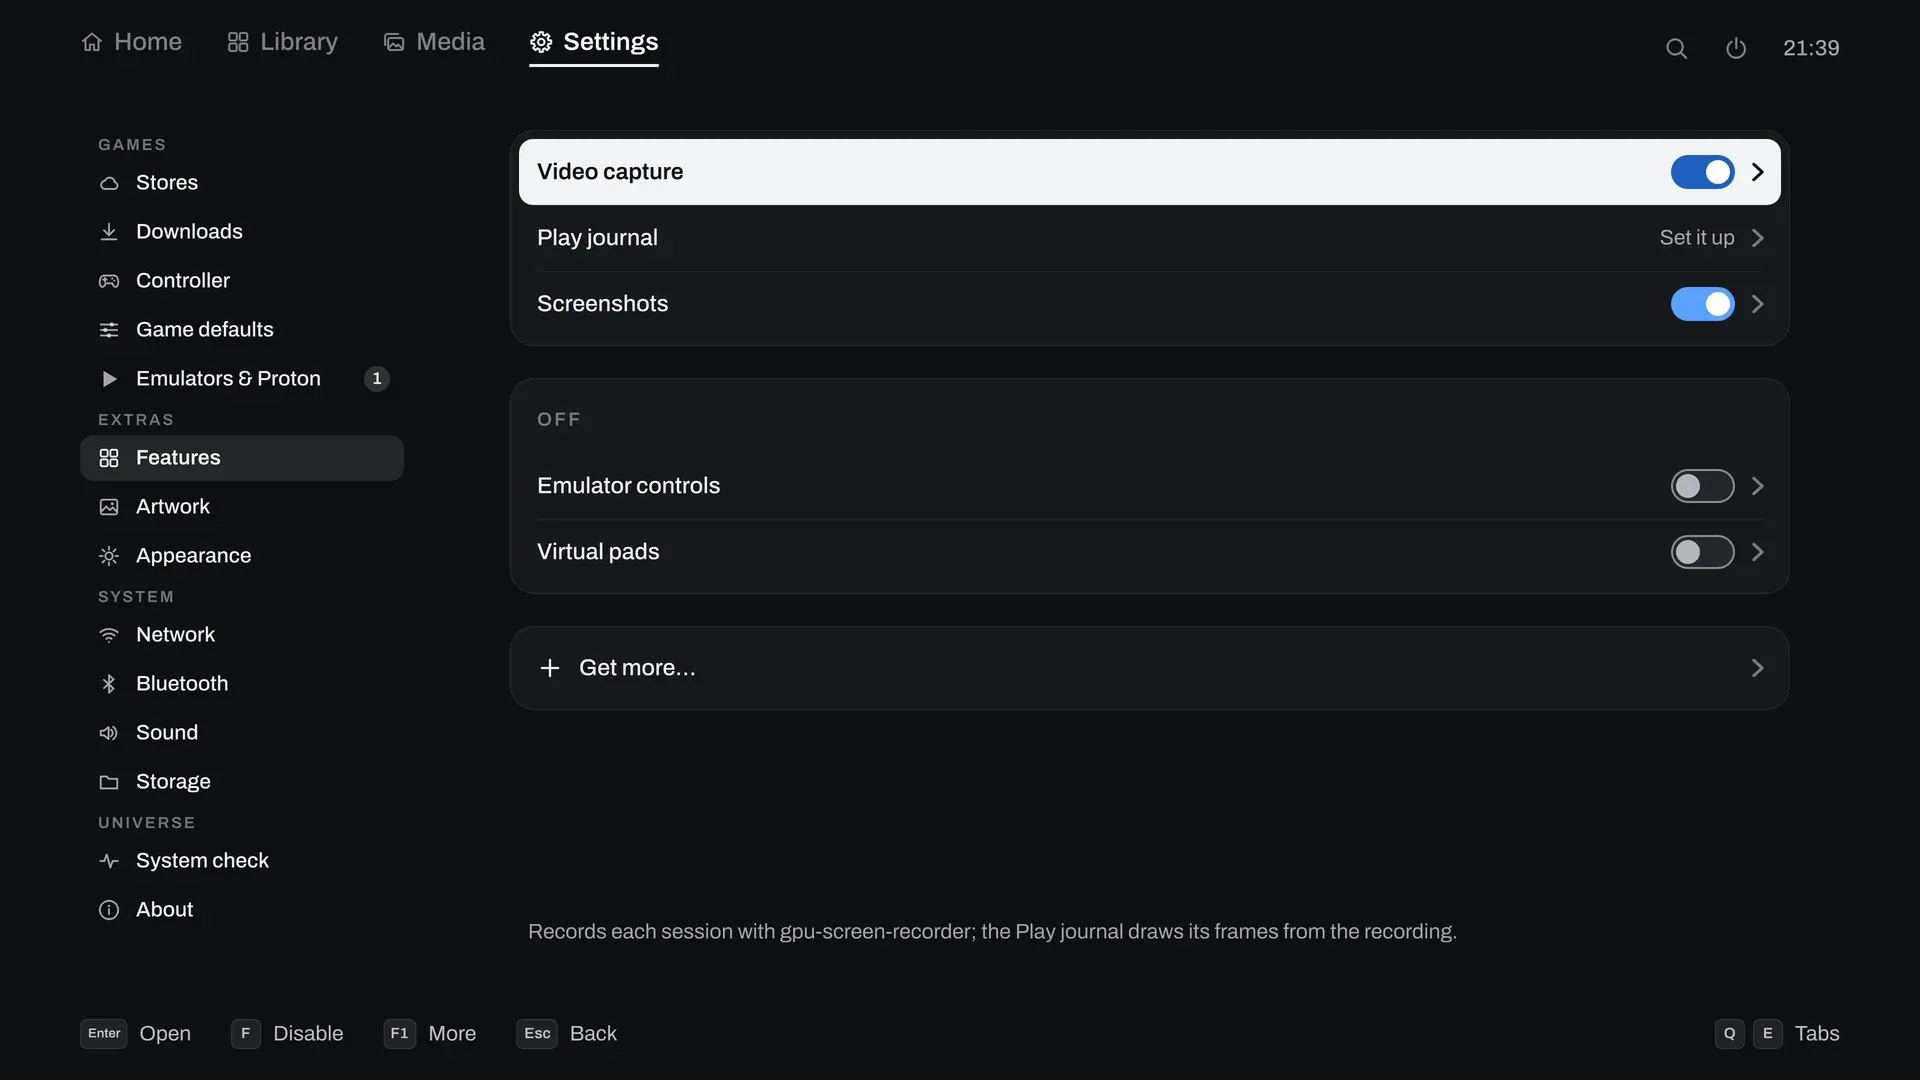Select the Features sidebar item
1920x1080 pixels.
(242, 458)
